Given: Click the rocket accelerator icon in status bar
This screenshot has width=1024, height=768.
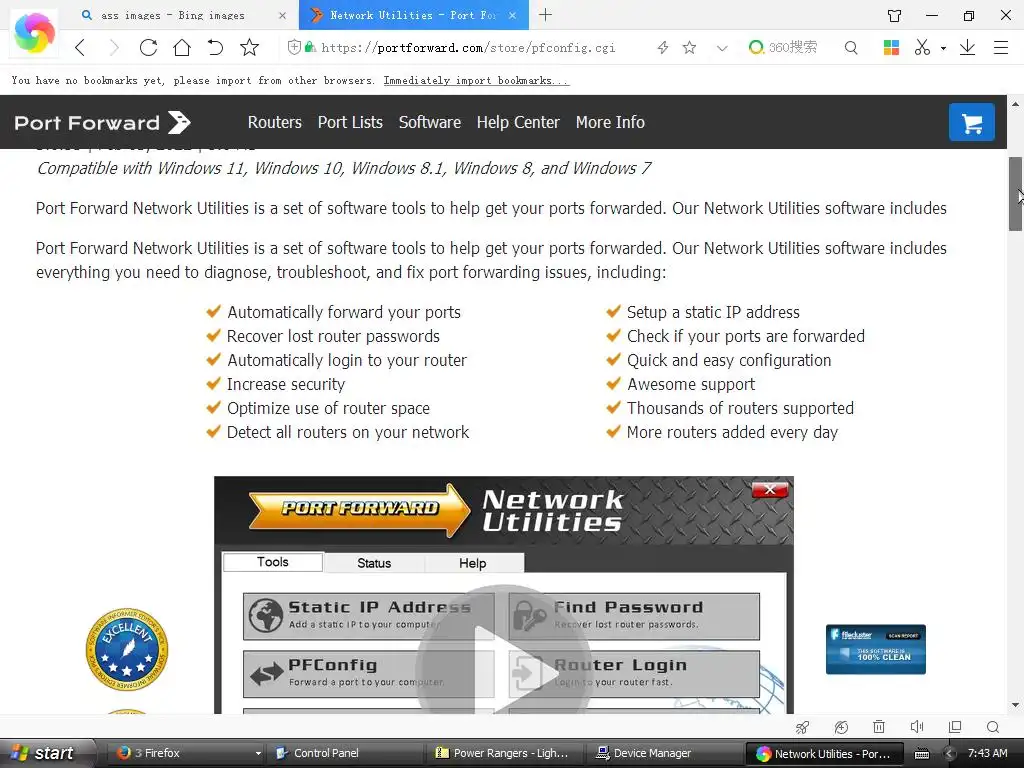Looking at the screenshot, I should click(x=803, y=727).
